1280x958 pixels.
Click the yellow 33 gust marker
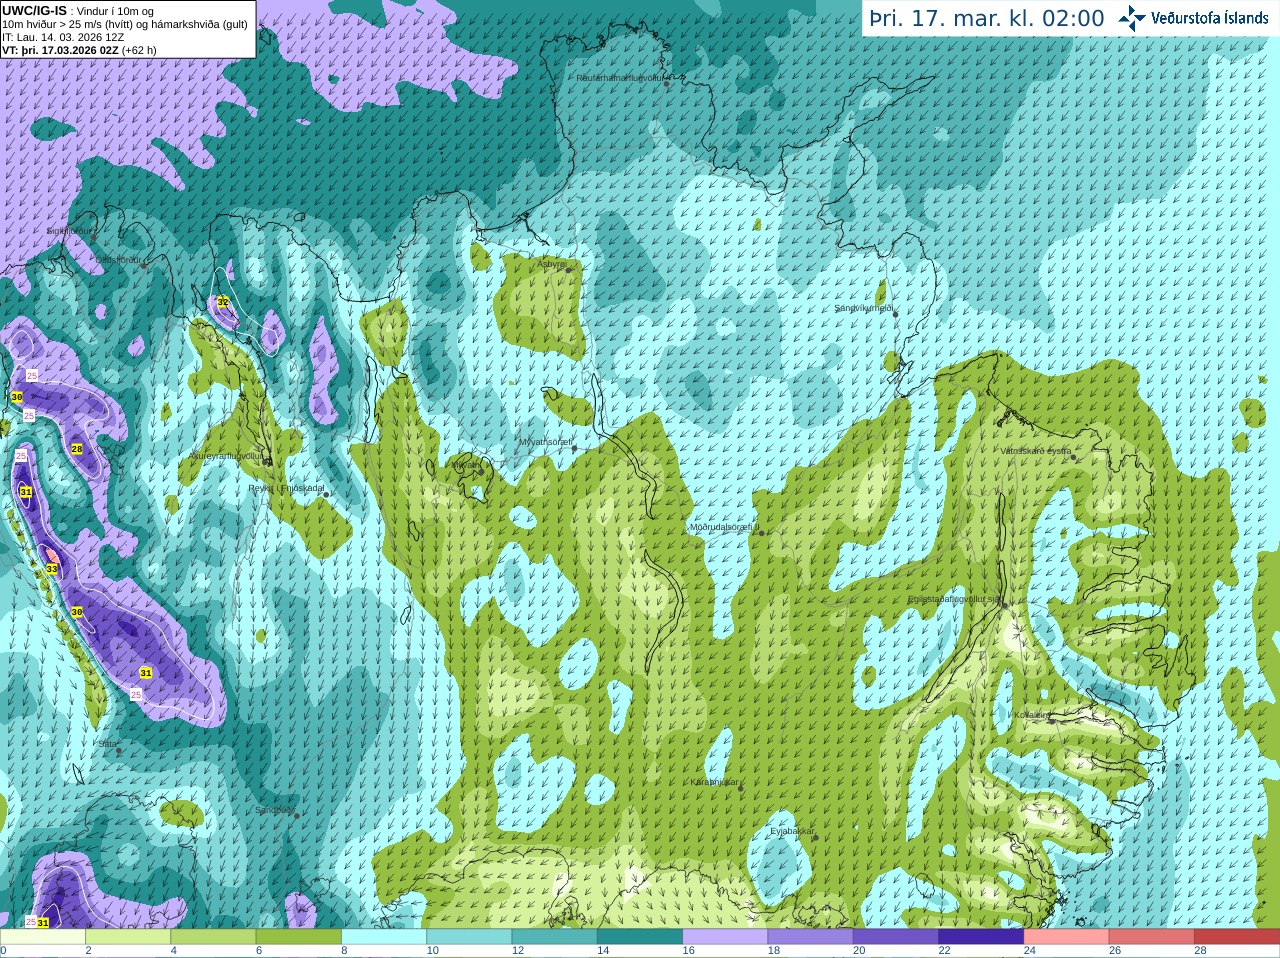click(52, 569)
